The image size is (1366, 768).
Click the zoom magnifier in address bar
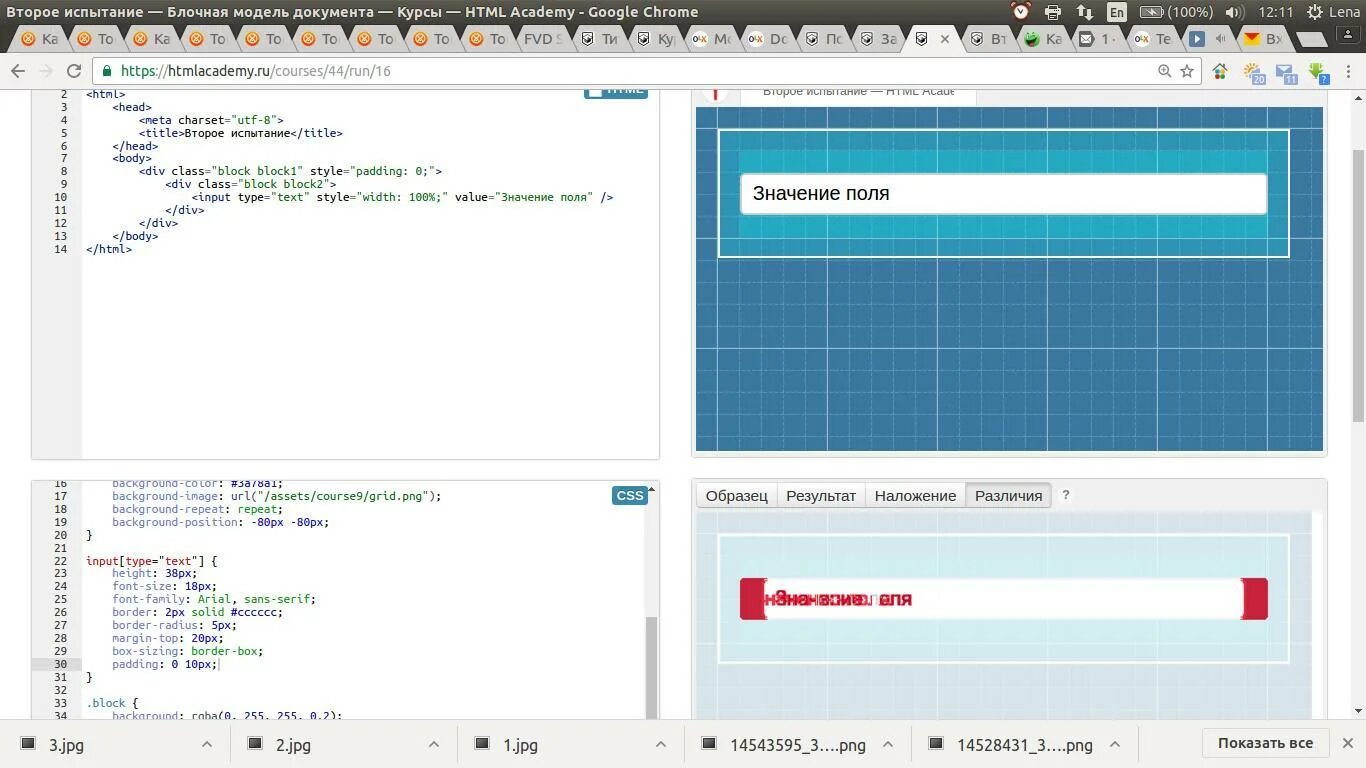coord(1164,71)
